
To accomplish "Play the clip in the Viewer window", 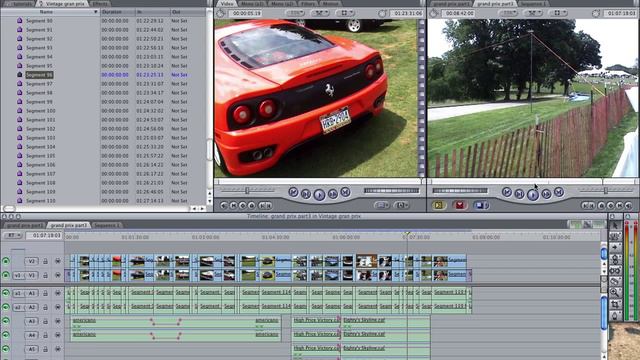I will 319,195.
